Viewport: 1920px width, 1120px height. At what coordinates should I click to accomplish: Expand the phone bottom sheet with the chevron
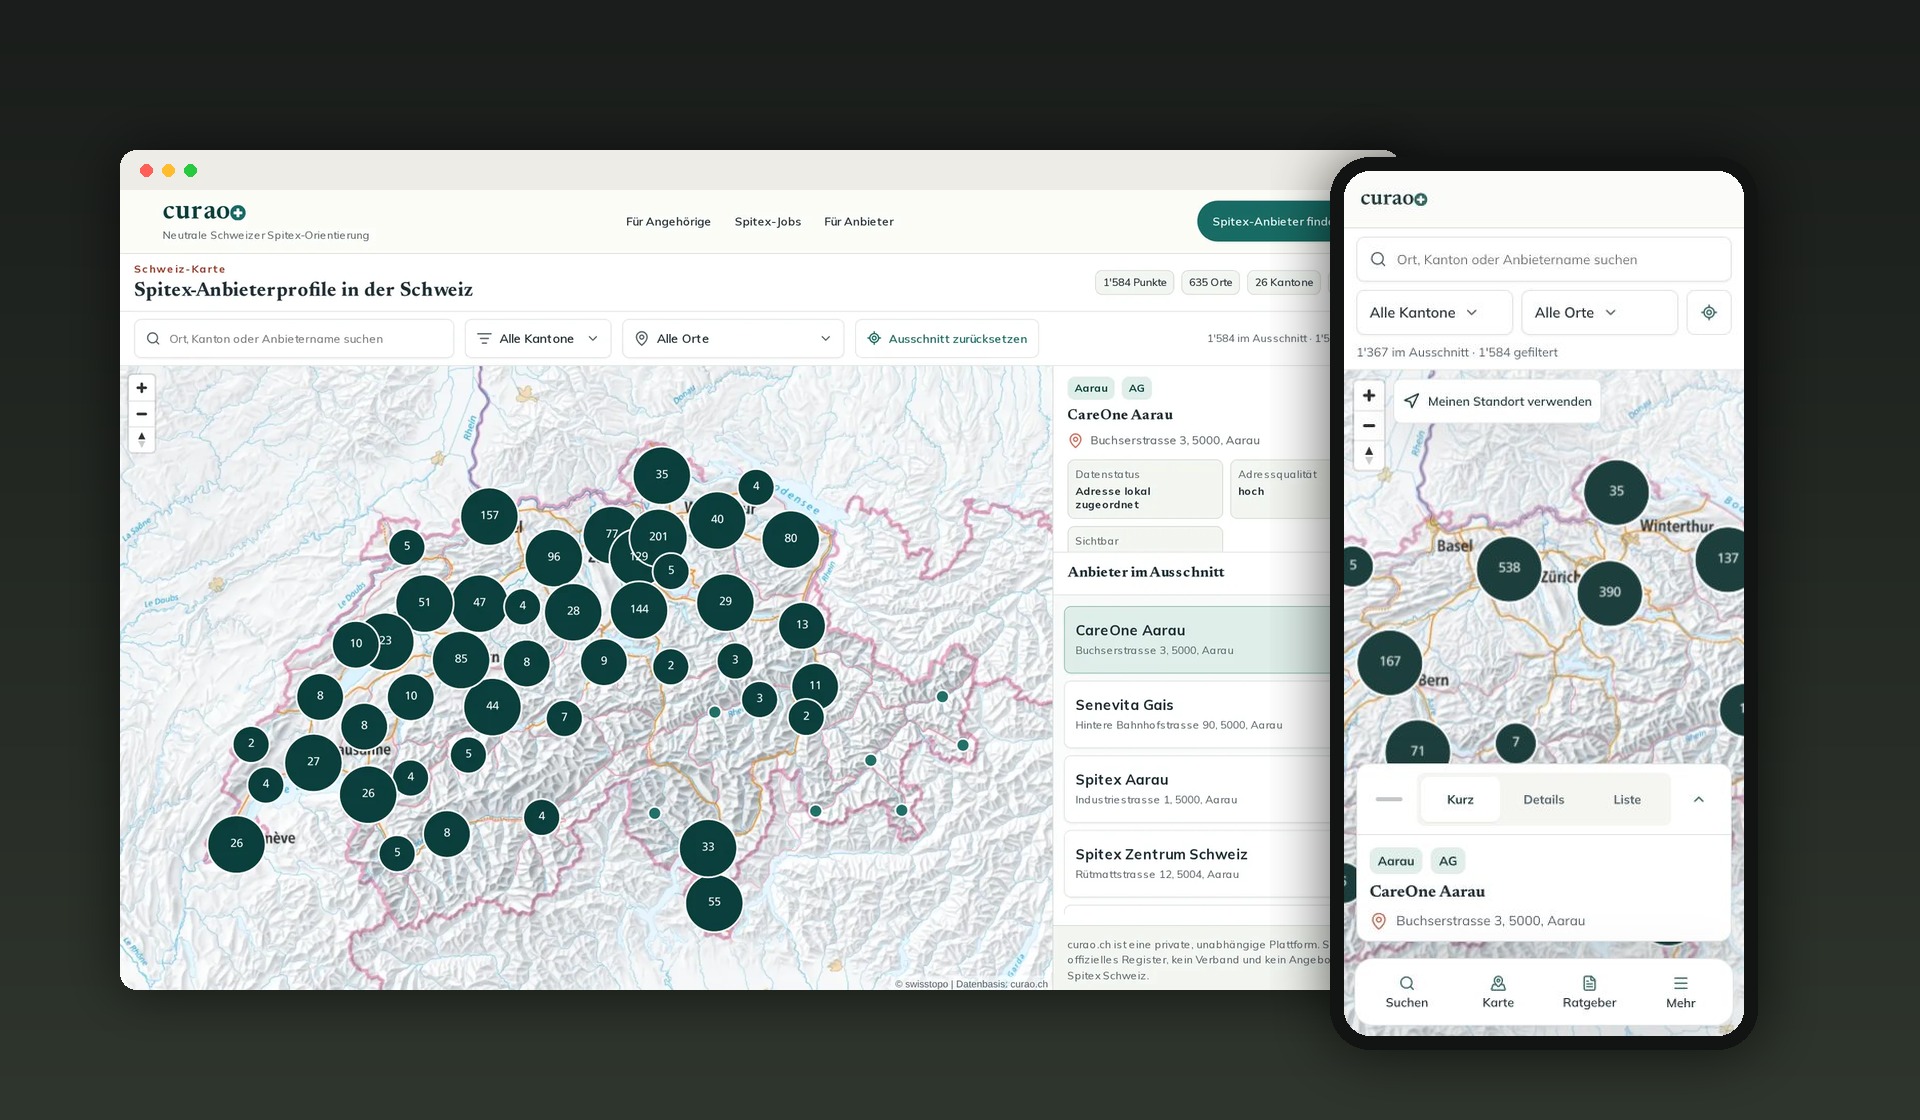pyautogui.click(x=1699, y=800)
